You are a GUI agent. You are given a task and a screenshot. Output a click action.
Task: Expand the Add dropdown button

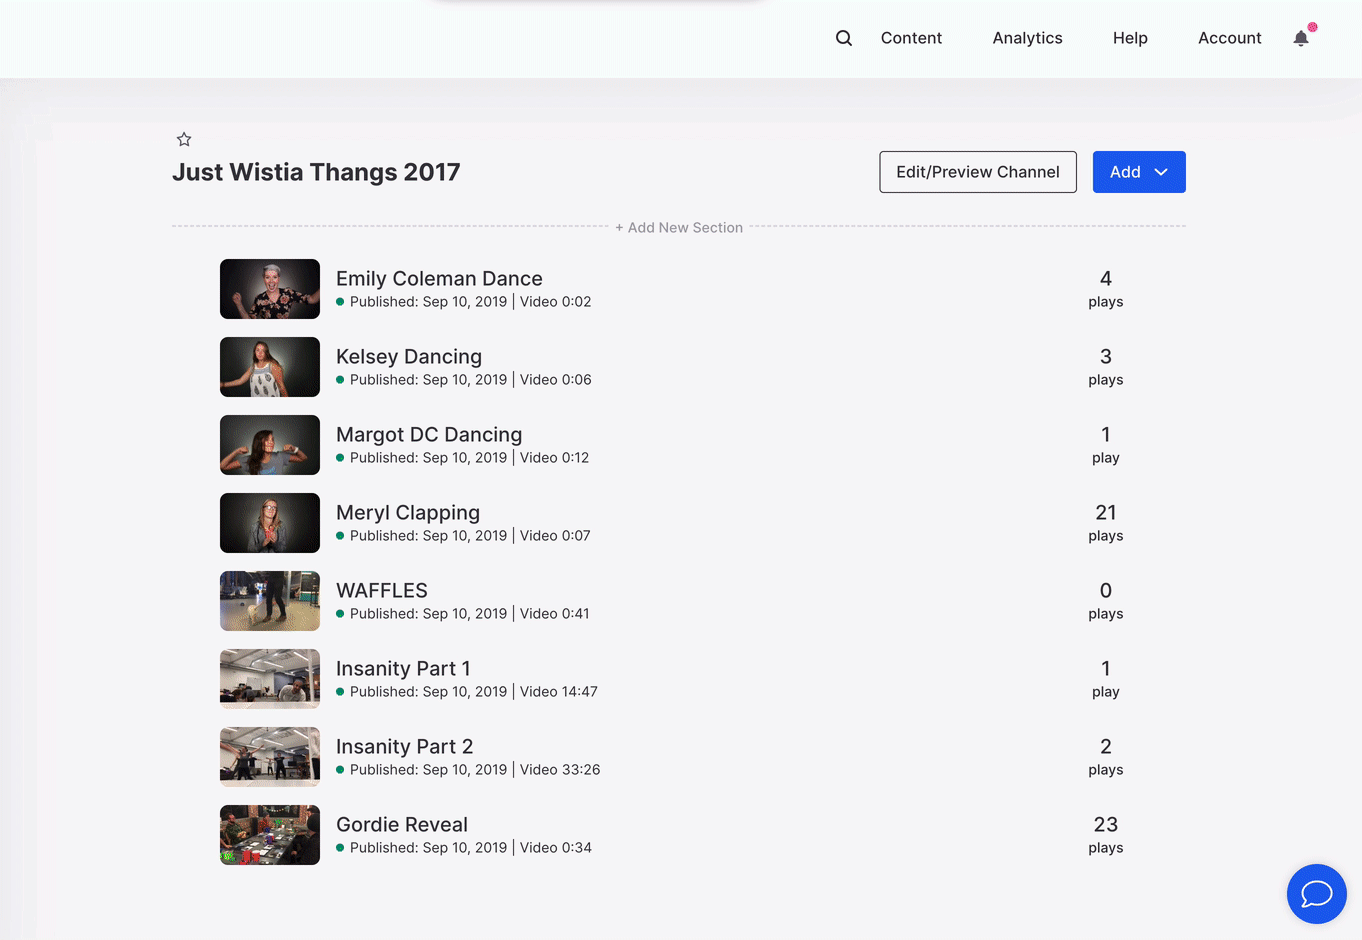tap(1138, 172)
